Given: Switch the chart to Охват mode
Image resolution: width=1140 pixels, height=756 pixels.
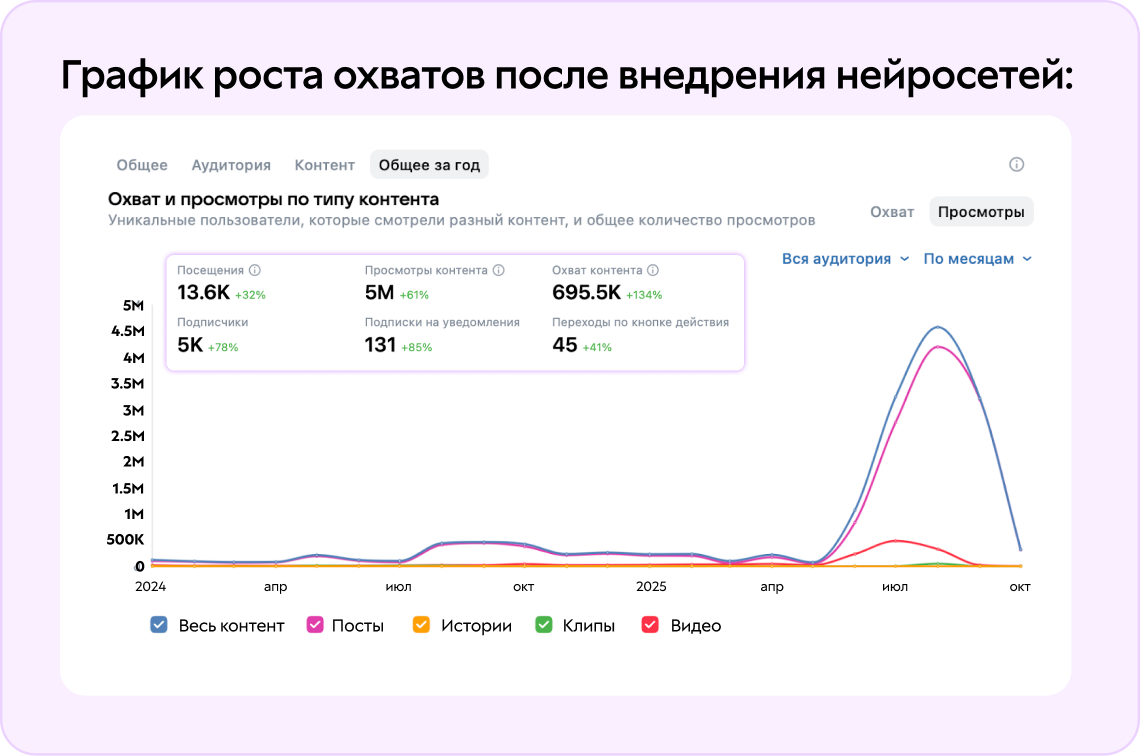Looking at the screenshot, I should 892,211.
